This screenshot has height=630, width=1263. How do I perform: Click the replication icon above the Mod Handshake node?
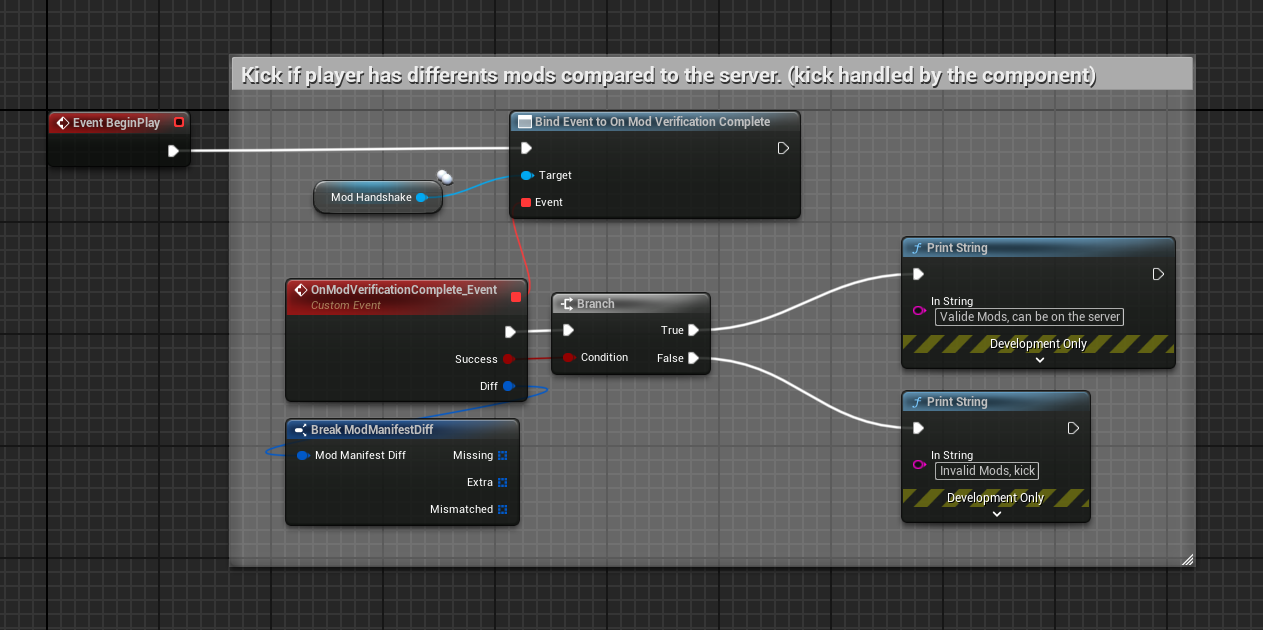445,177
